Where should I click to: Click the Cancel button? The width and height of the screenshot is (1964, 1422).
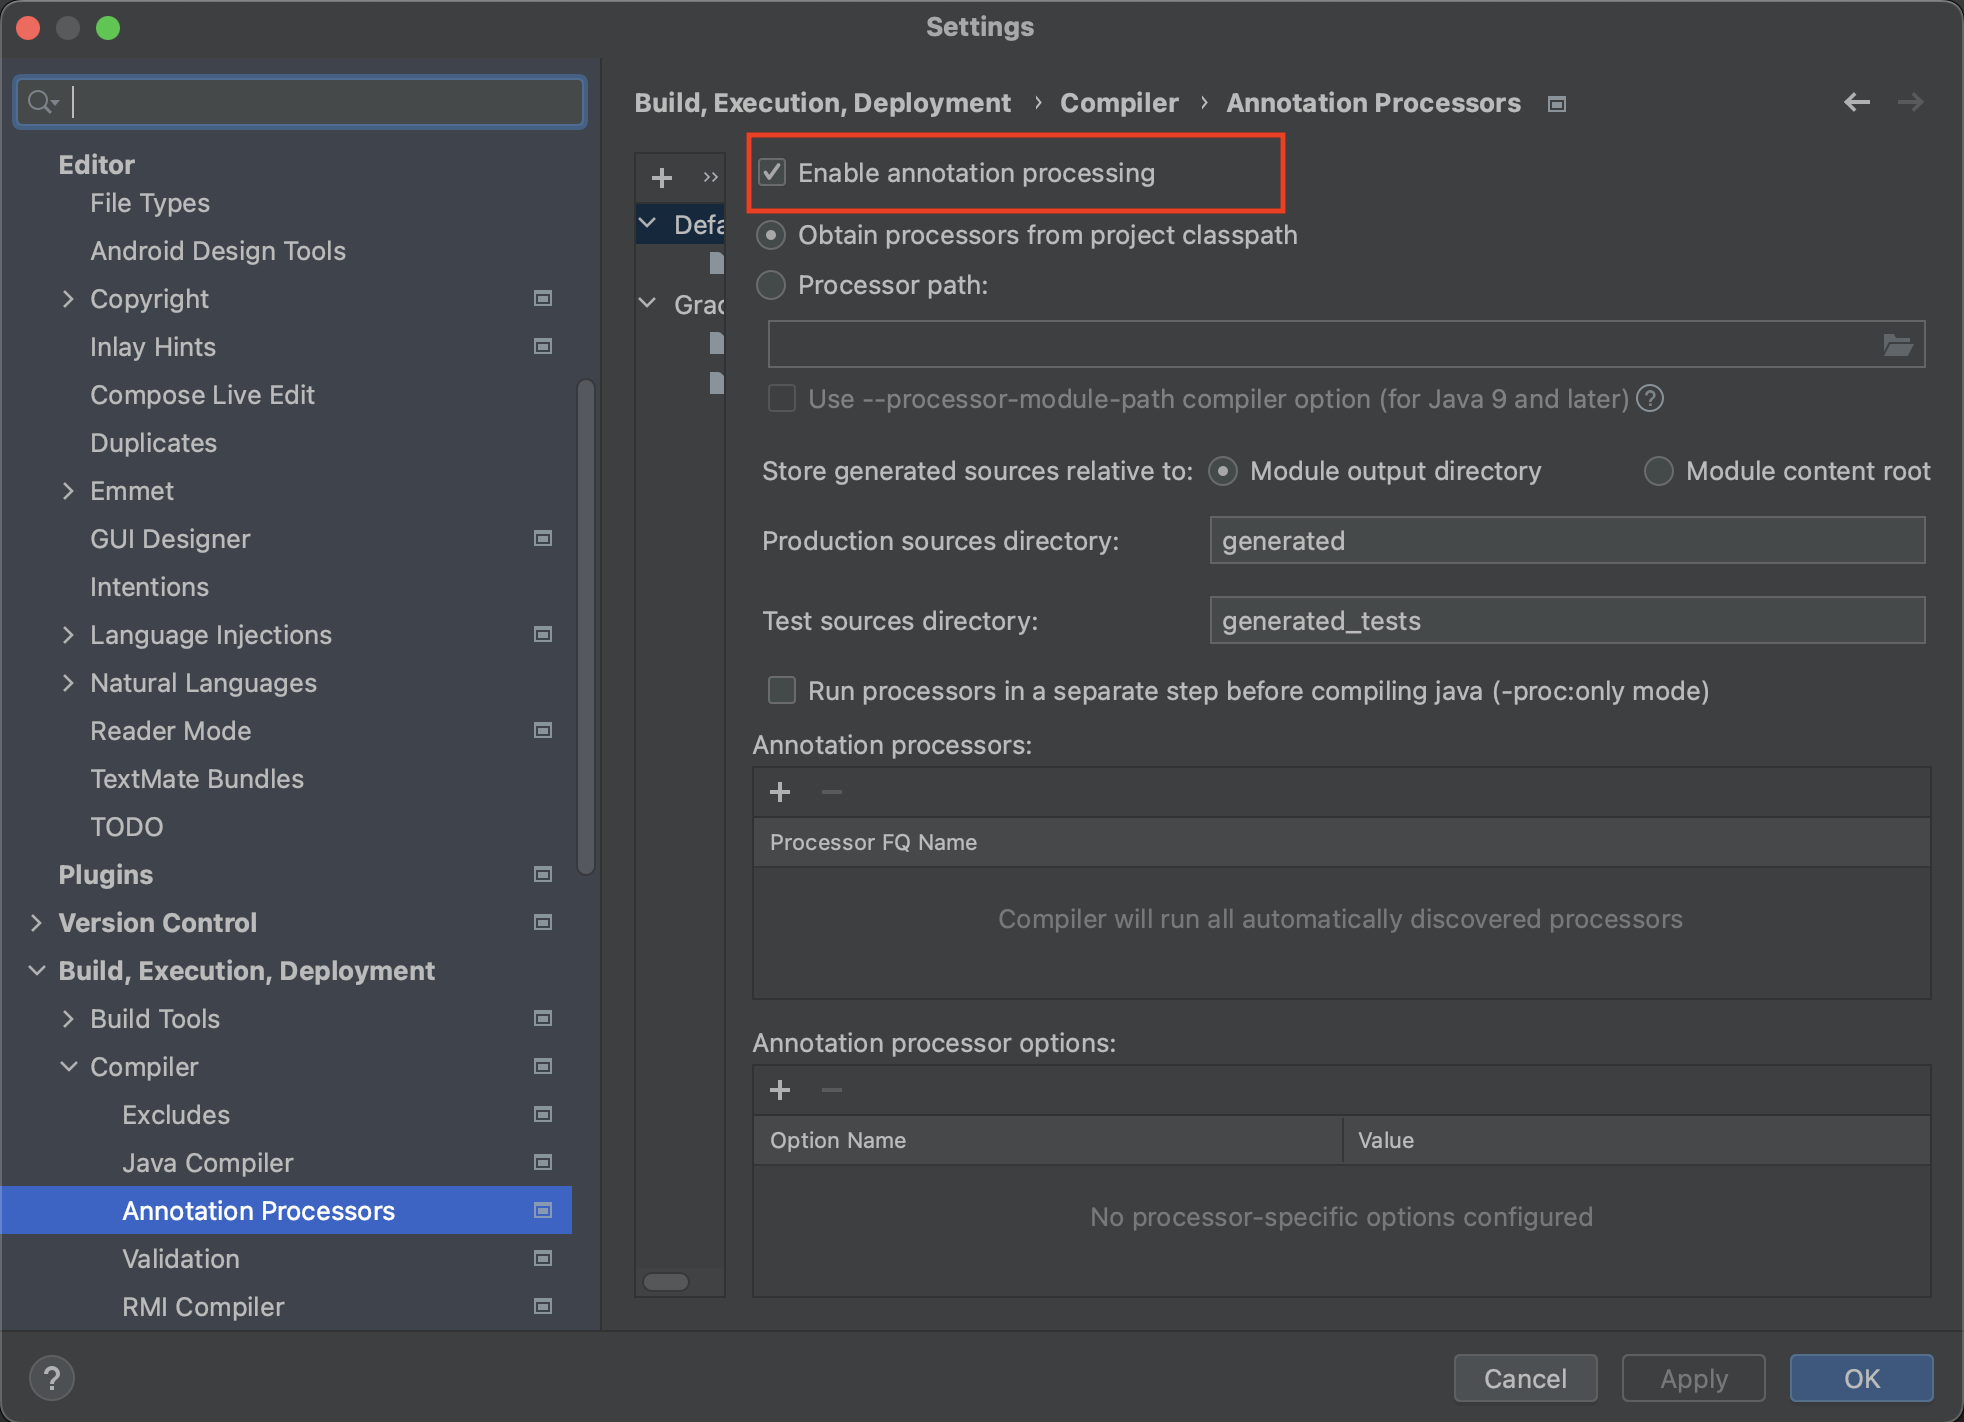[x=1524, y=1378]
